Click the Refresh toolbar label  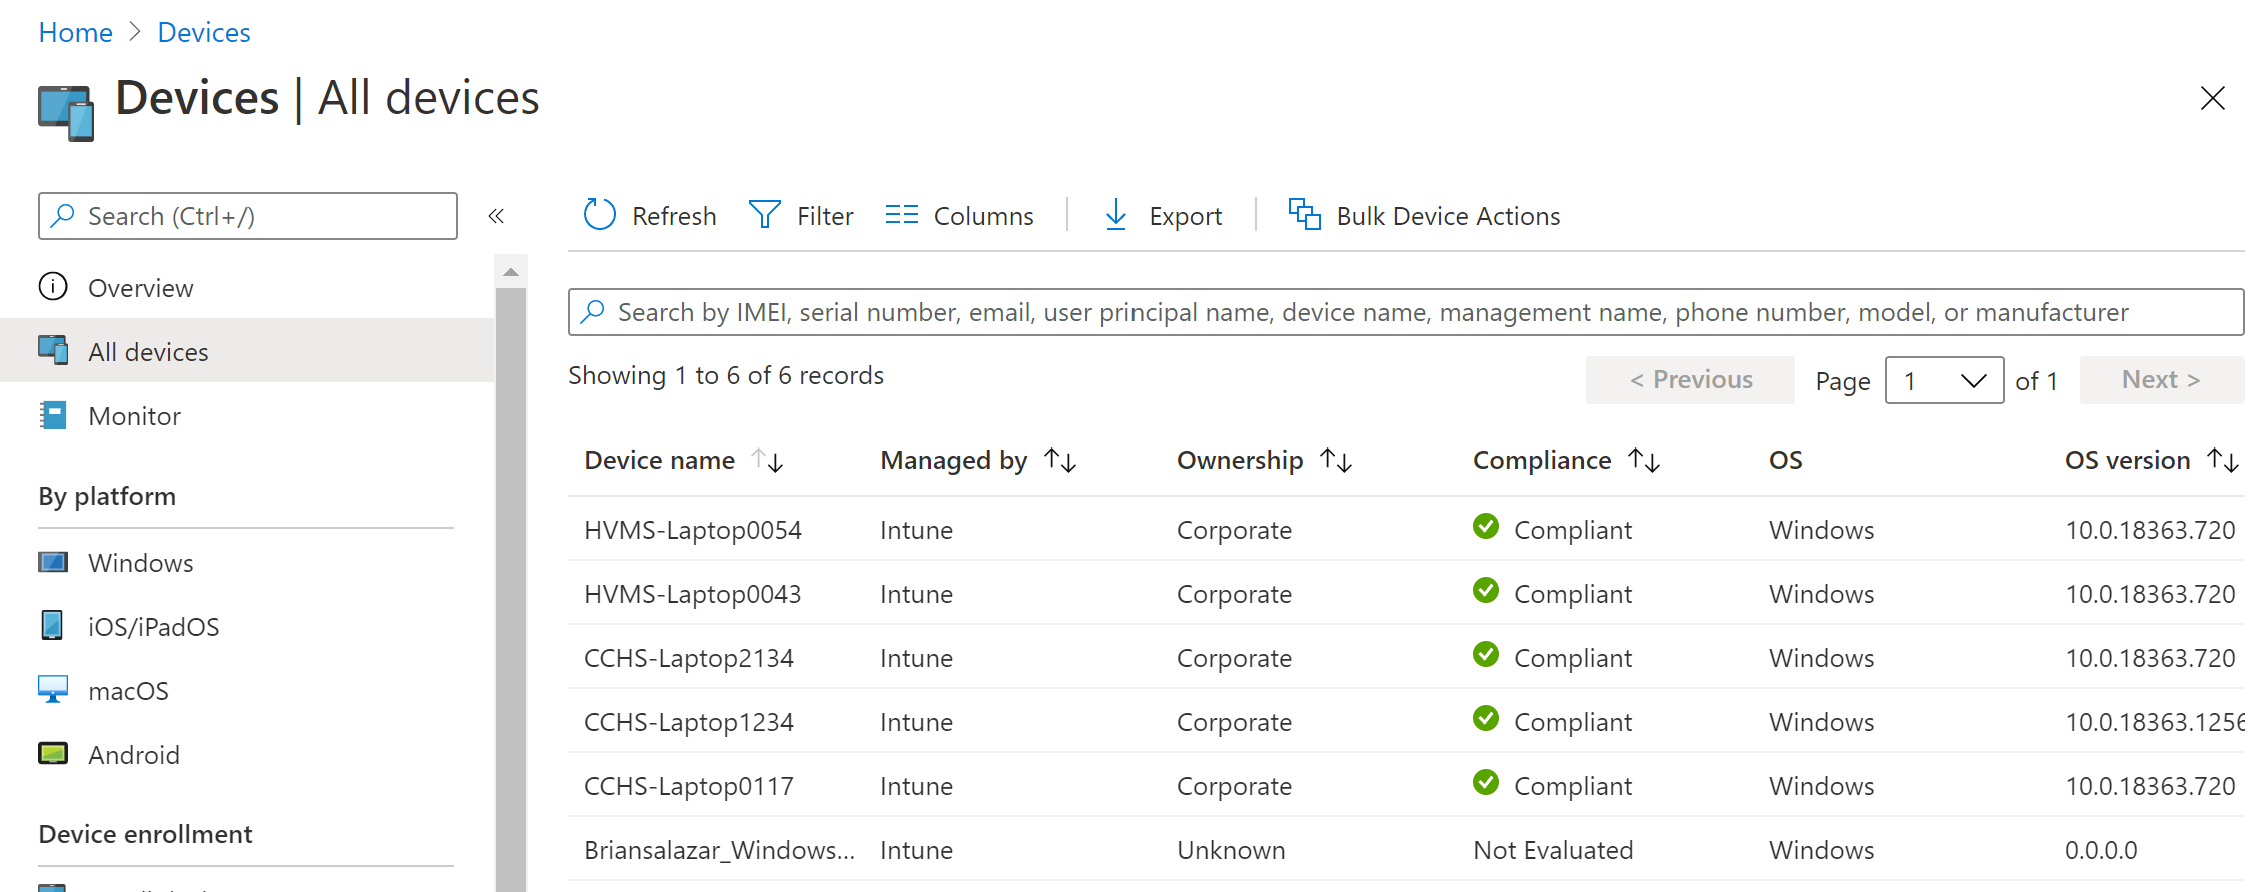coord(674,216)
